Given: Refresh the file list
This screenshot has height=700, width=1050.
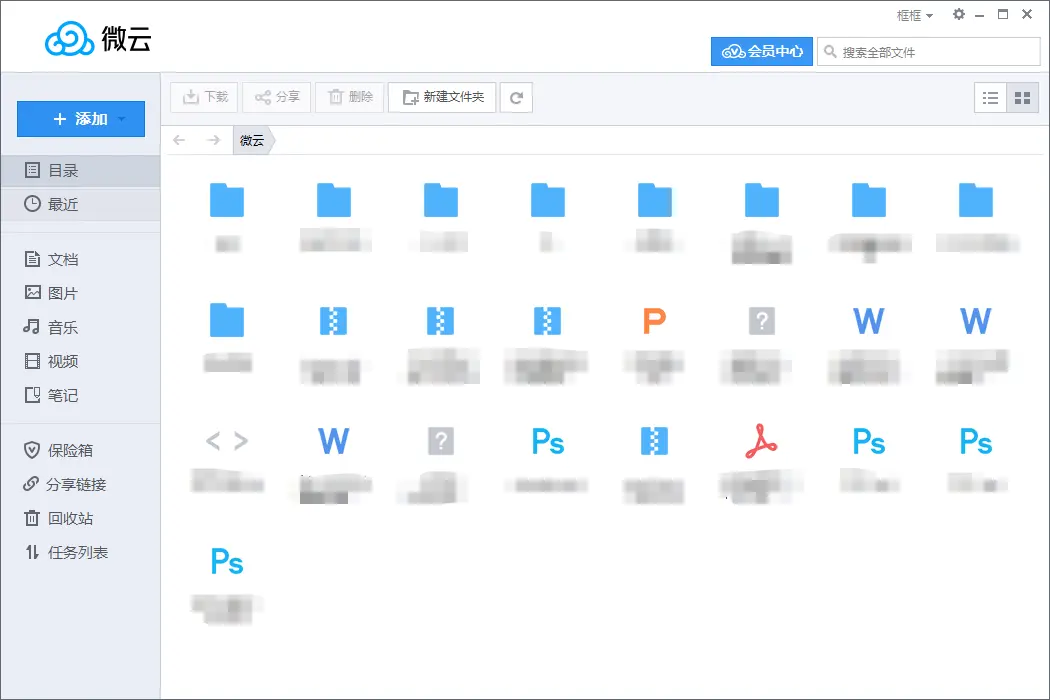Looking at the screenshot, I should [516, 98].
